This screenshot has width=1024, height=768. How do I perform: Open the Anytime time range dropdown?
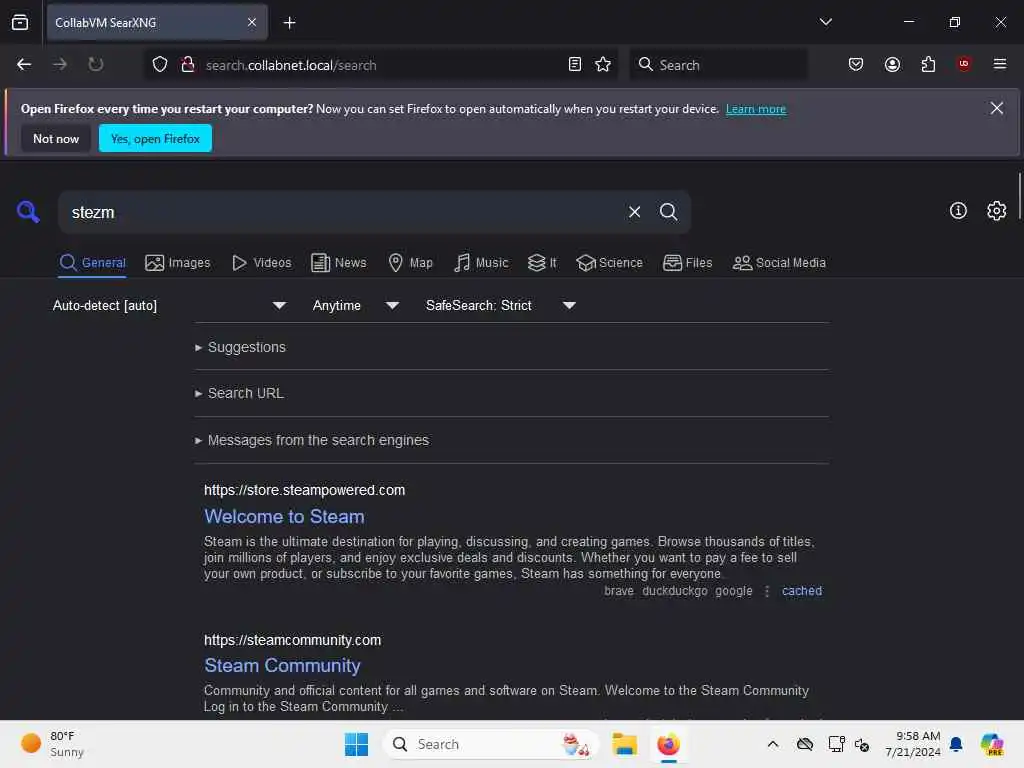pyautogui.click(x=355, y=306)
